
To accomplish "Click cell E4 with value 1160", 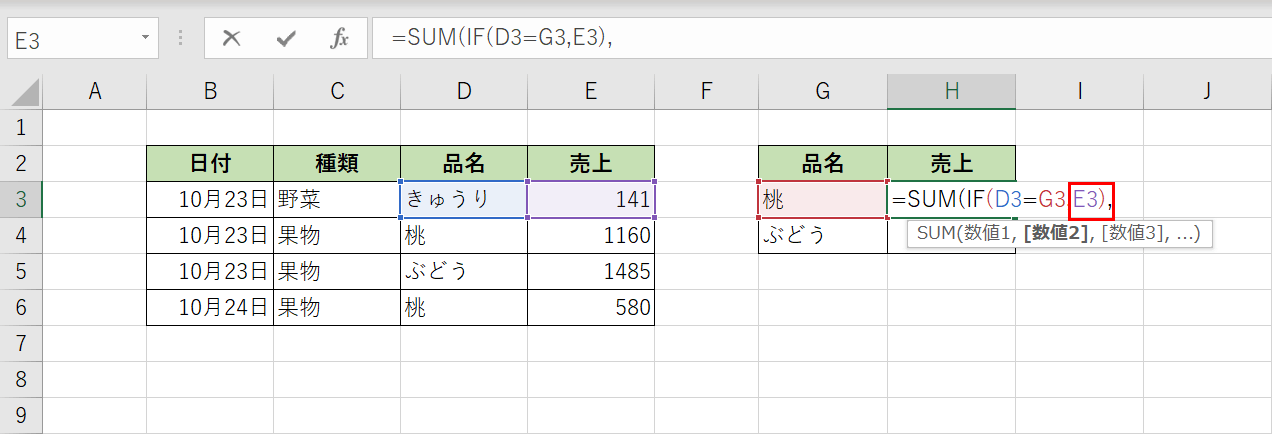I will [x=591, y=236].
